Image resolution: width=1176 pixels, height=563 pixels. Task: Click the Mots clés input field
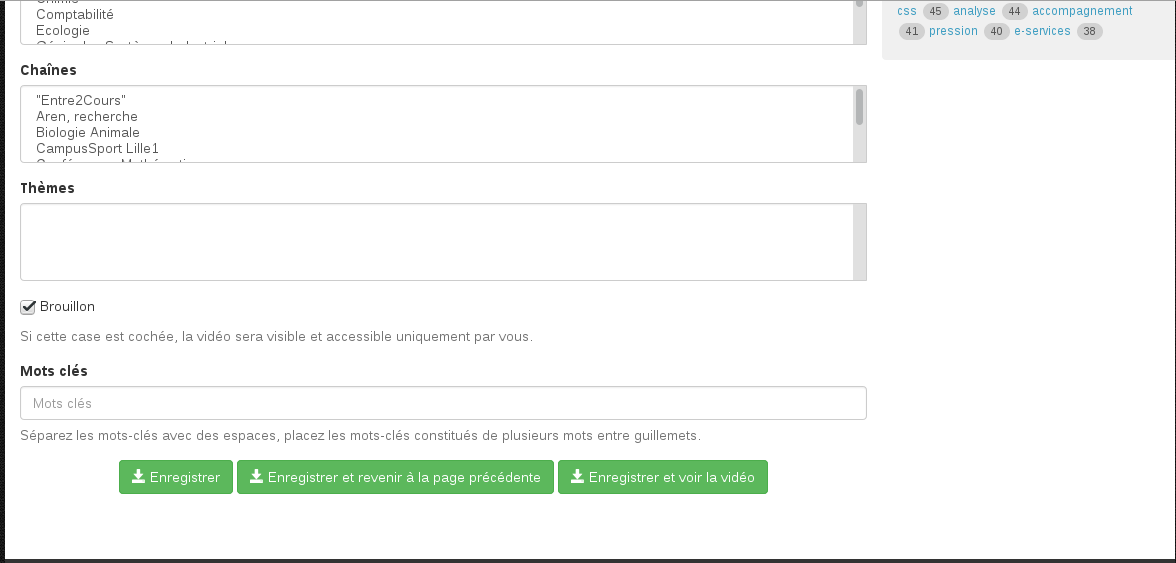tap(443, 403)
